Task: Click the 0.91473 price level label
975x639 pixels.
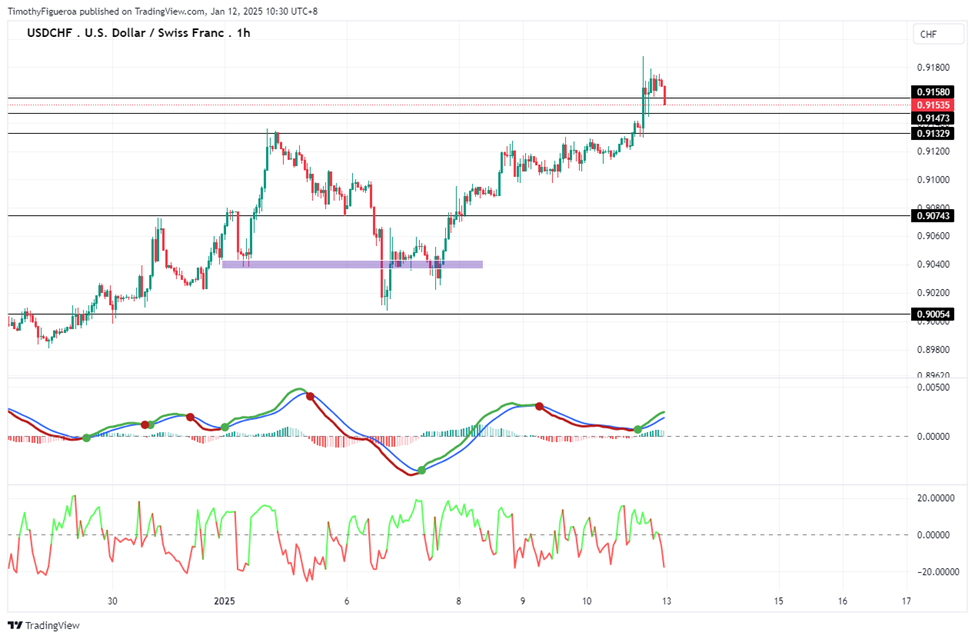Action: point(933,118)
